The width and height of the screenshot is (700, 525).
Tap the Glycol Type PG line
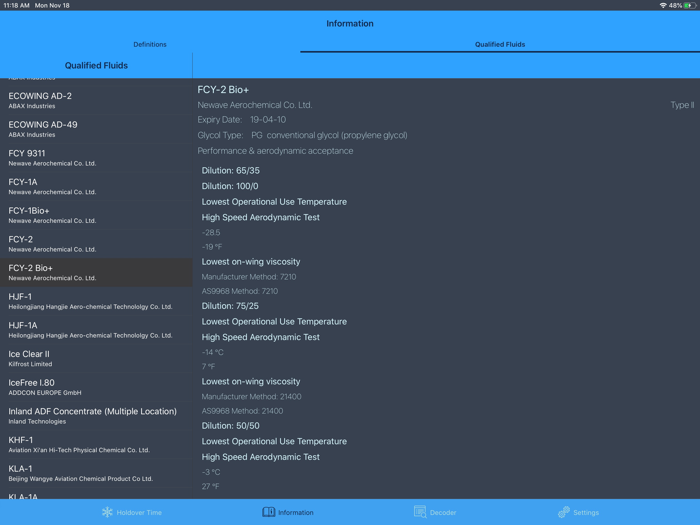click(x=302, y=135)
